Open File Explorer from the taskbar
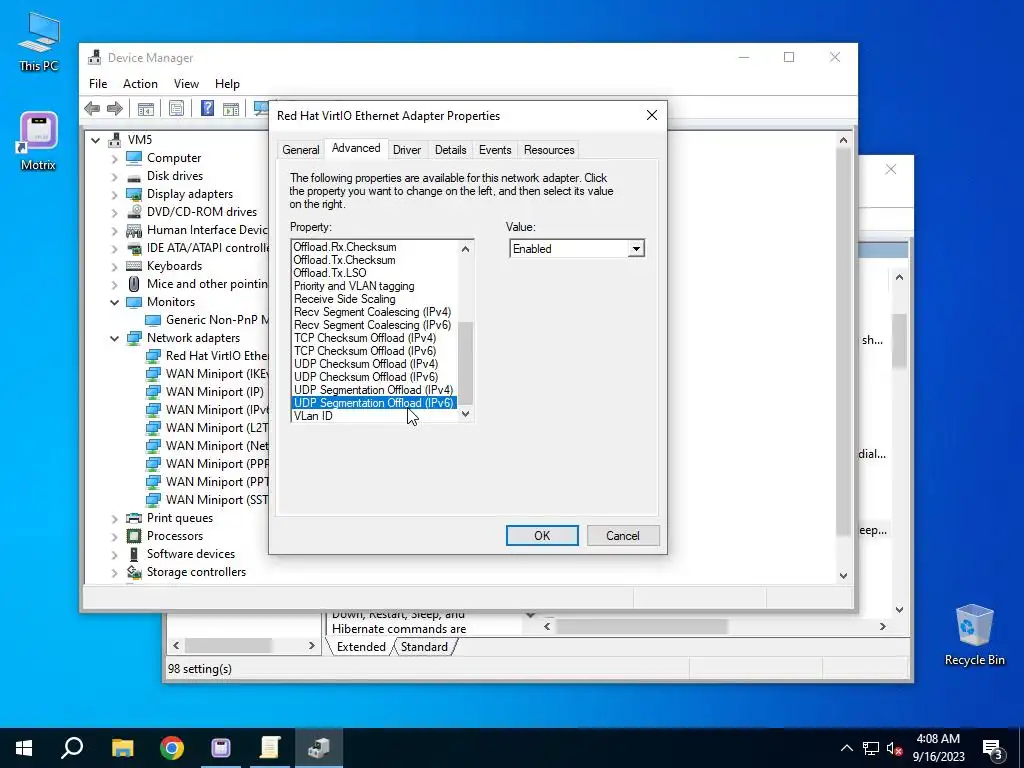The width and height of the screenshot is (1024, 768). tap(122, 748)
